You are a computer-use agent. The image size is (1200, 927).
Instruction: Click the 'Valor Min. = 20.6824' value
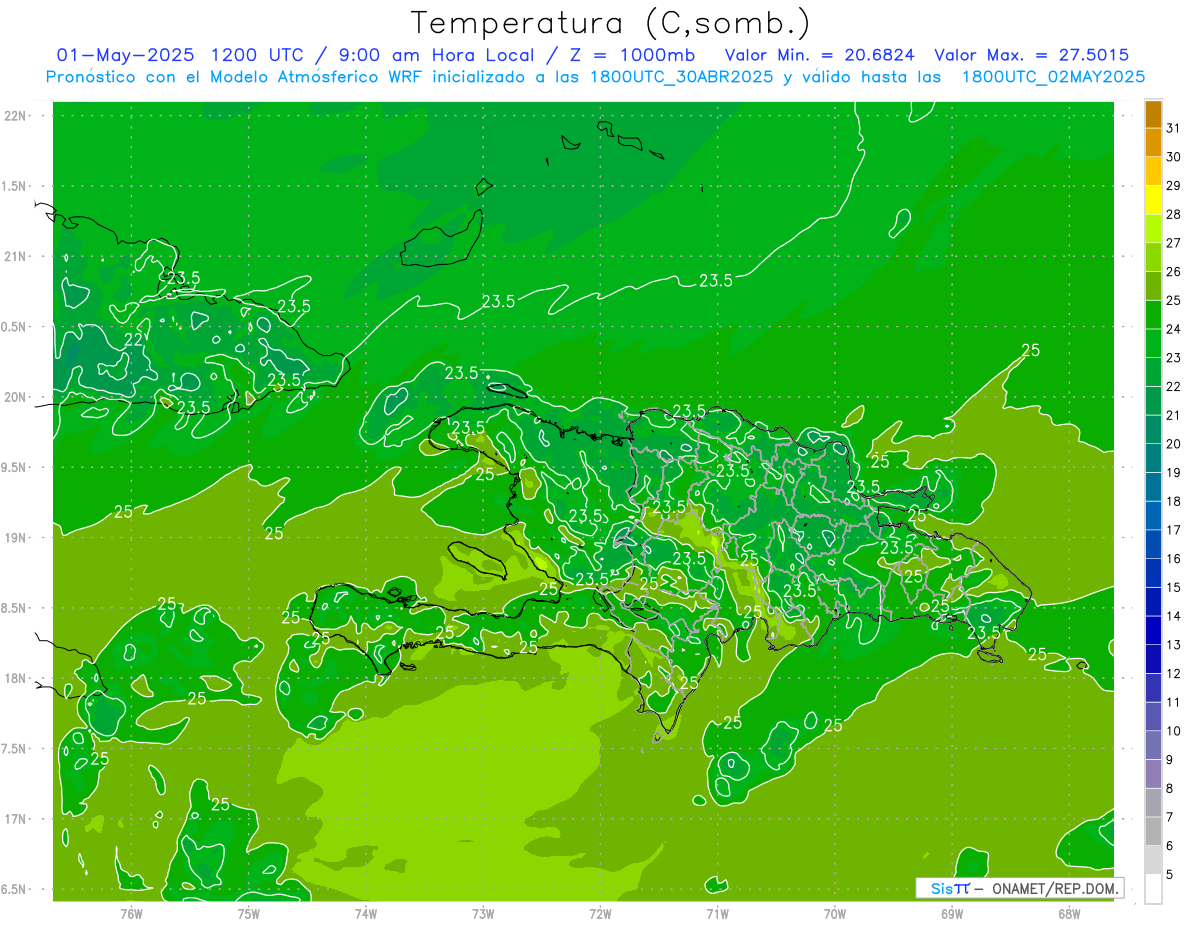821,55
